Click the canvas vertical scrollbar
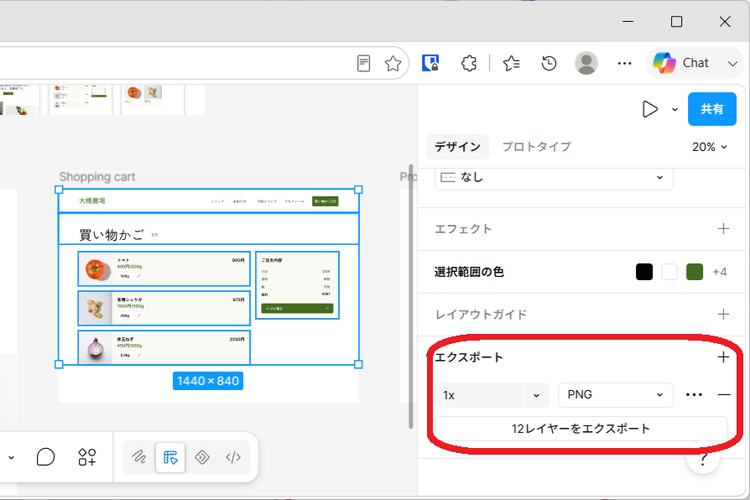Viewport: 750px width, 500px height. (x=411, y=297)
